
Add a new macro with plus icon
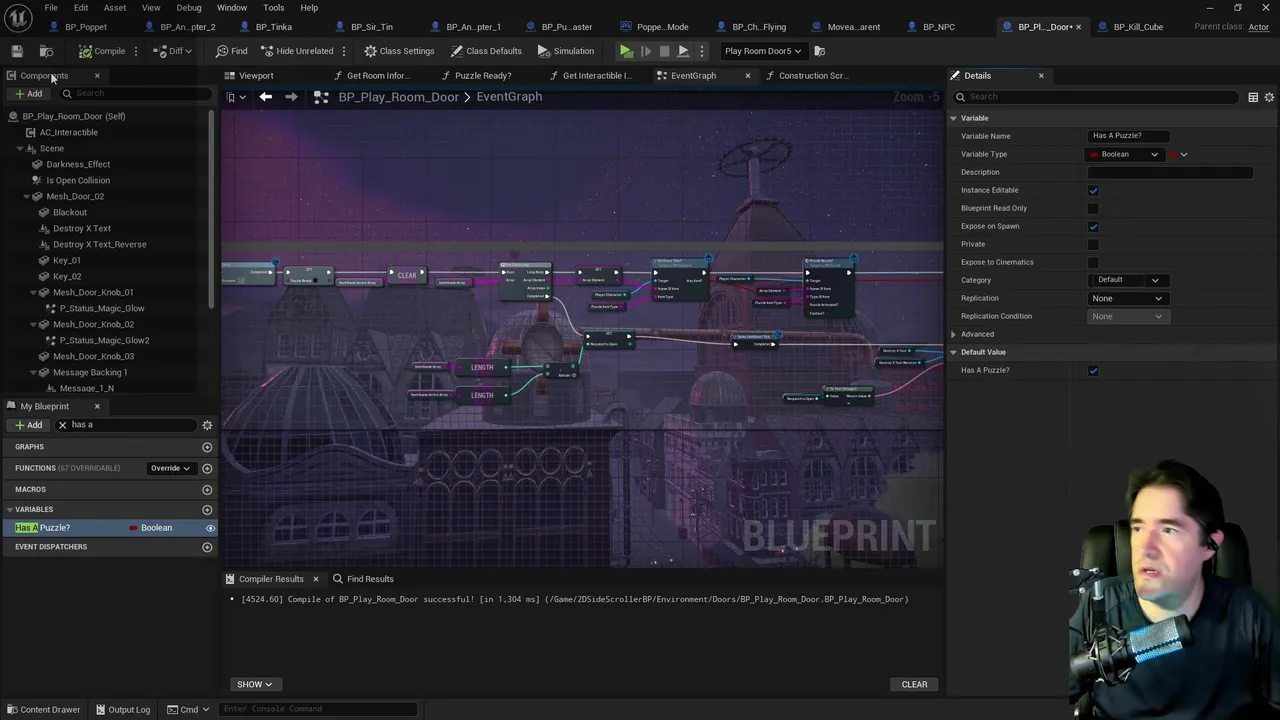[x=207, y=490]
